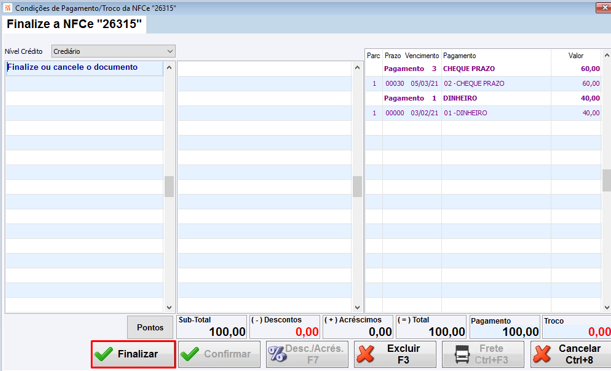Click the 00000 prazo cell

(x=395, y=113)
